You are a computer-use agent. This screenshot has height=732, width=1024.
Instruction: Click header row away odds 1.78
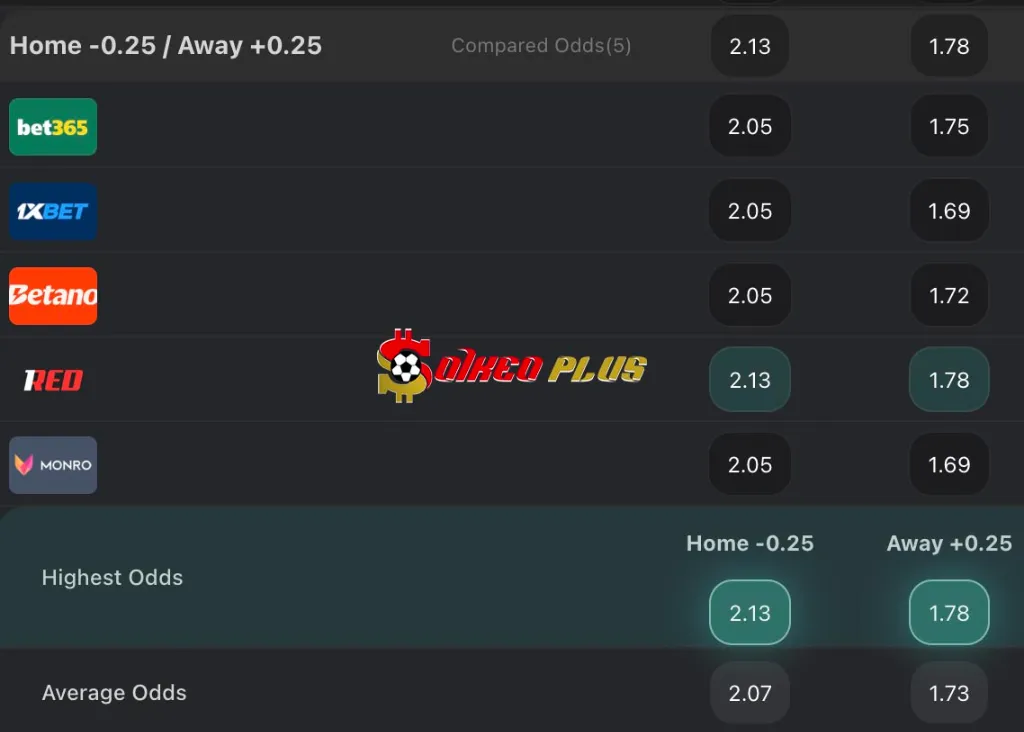coord(949,46)
